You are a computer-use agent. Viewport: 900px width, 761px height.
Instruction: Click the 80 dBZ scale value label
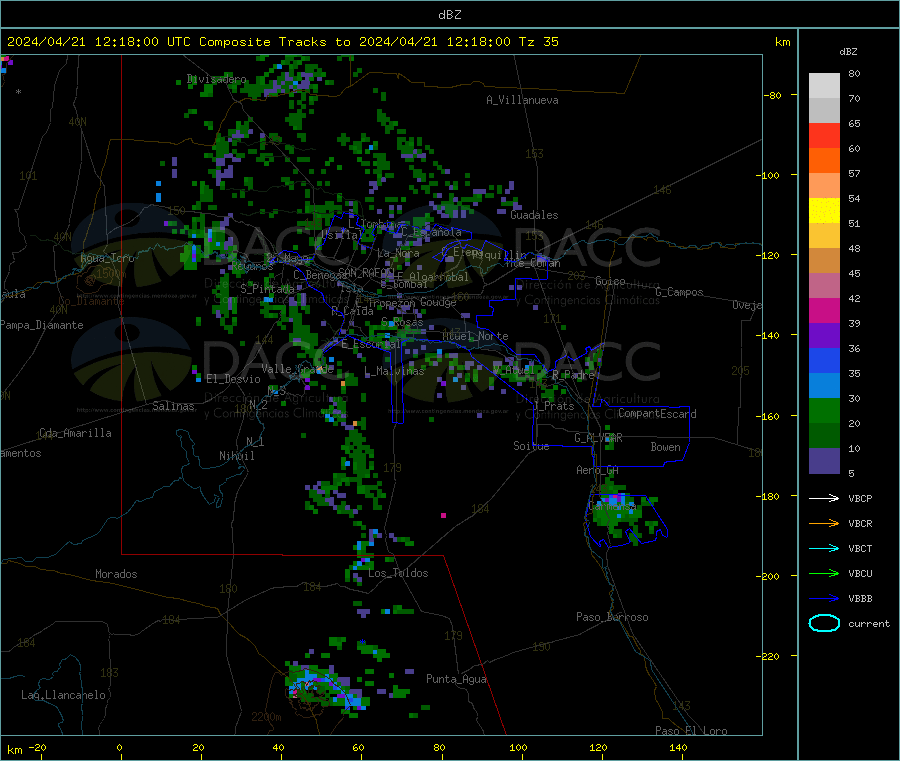coord(854,73)
